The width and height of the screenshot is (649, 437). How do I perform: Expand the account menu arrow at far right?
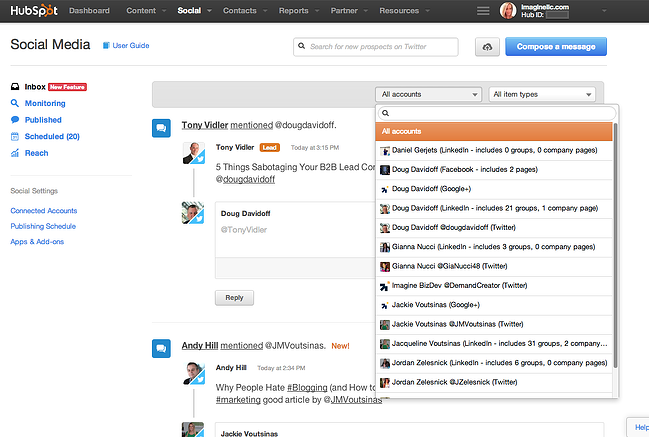click(x=604, y=11)
